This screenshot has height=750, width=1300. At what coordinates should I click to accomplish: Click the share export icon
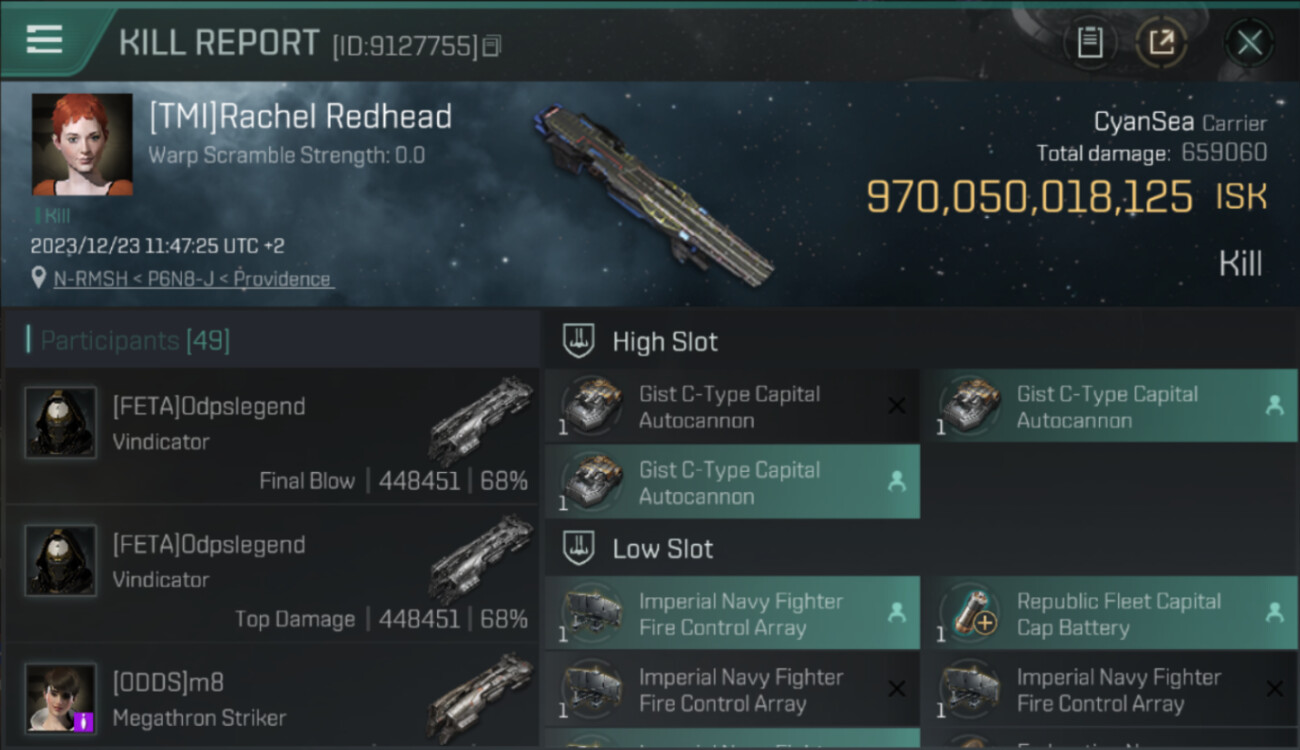(1161, 42)
